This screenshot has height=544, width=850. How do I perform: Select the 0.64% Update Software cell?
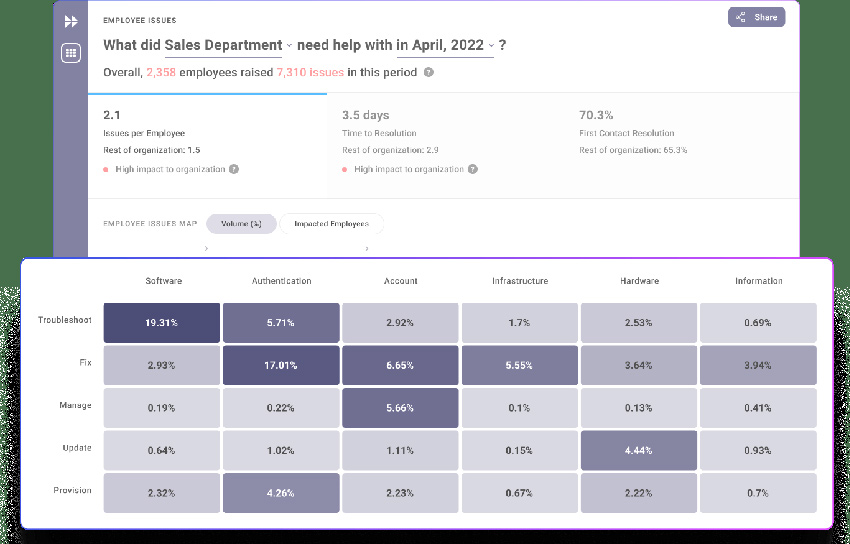tap(162, 450)
